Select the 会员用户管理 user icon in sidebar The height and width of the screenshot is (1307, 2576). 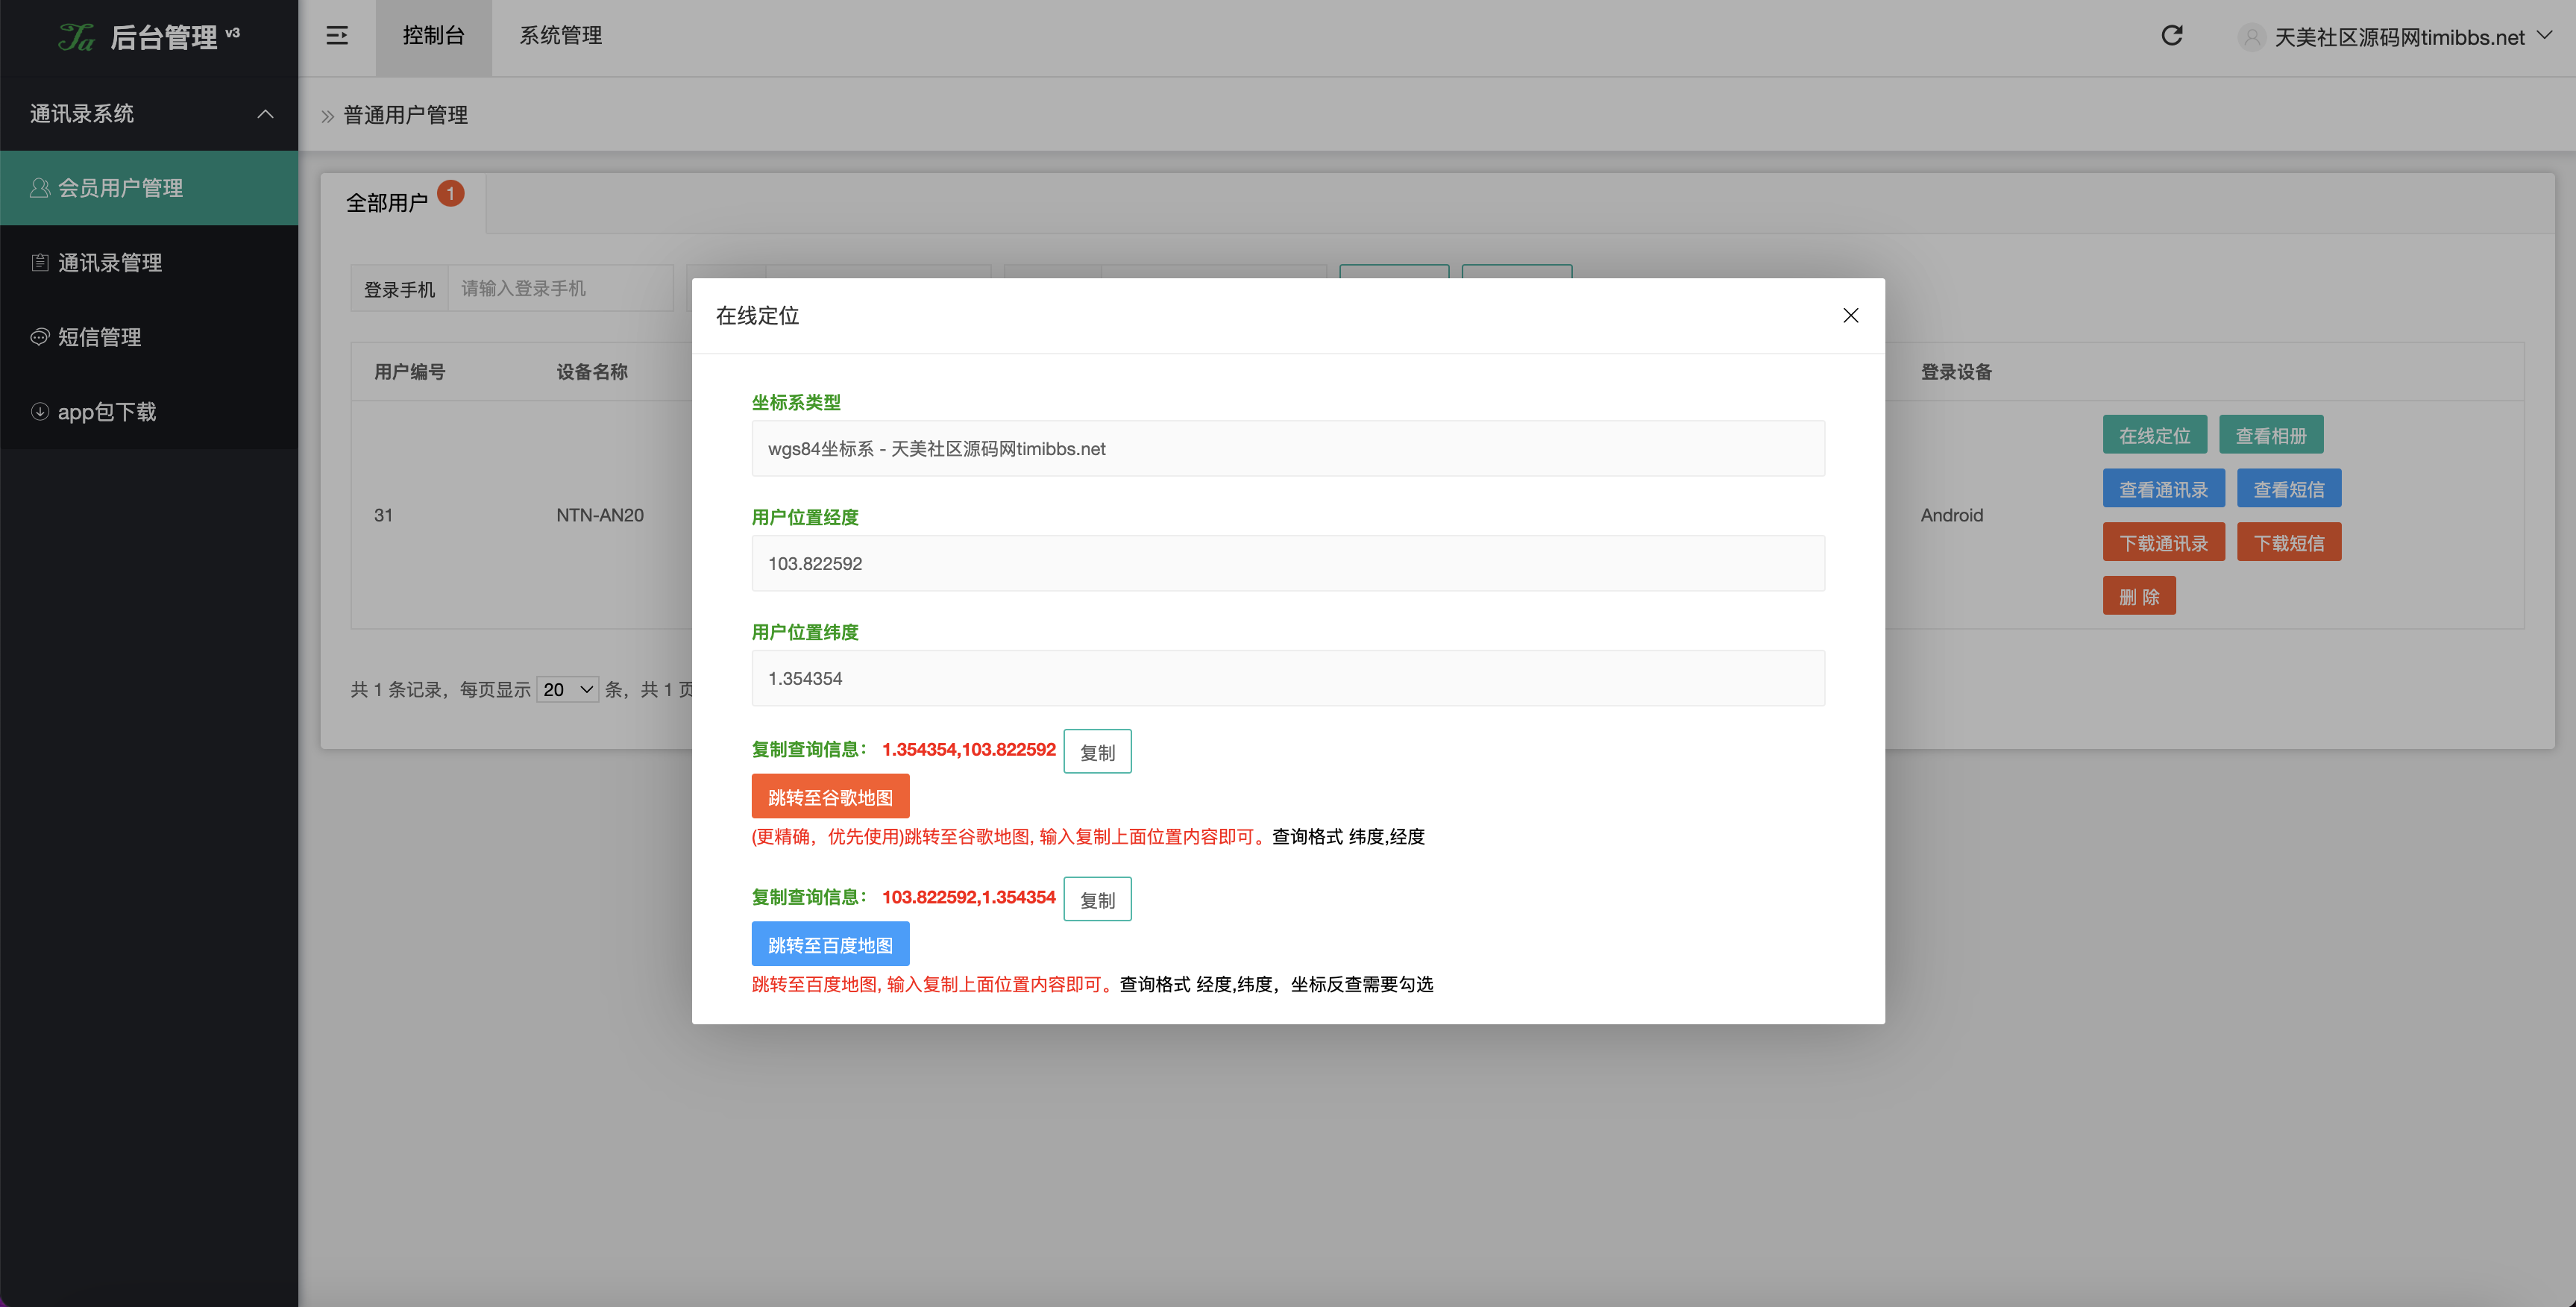pos(40,187)
